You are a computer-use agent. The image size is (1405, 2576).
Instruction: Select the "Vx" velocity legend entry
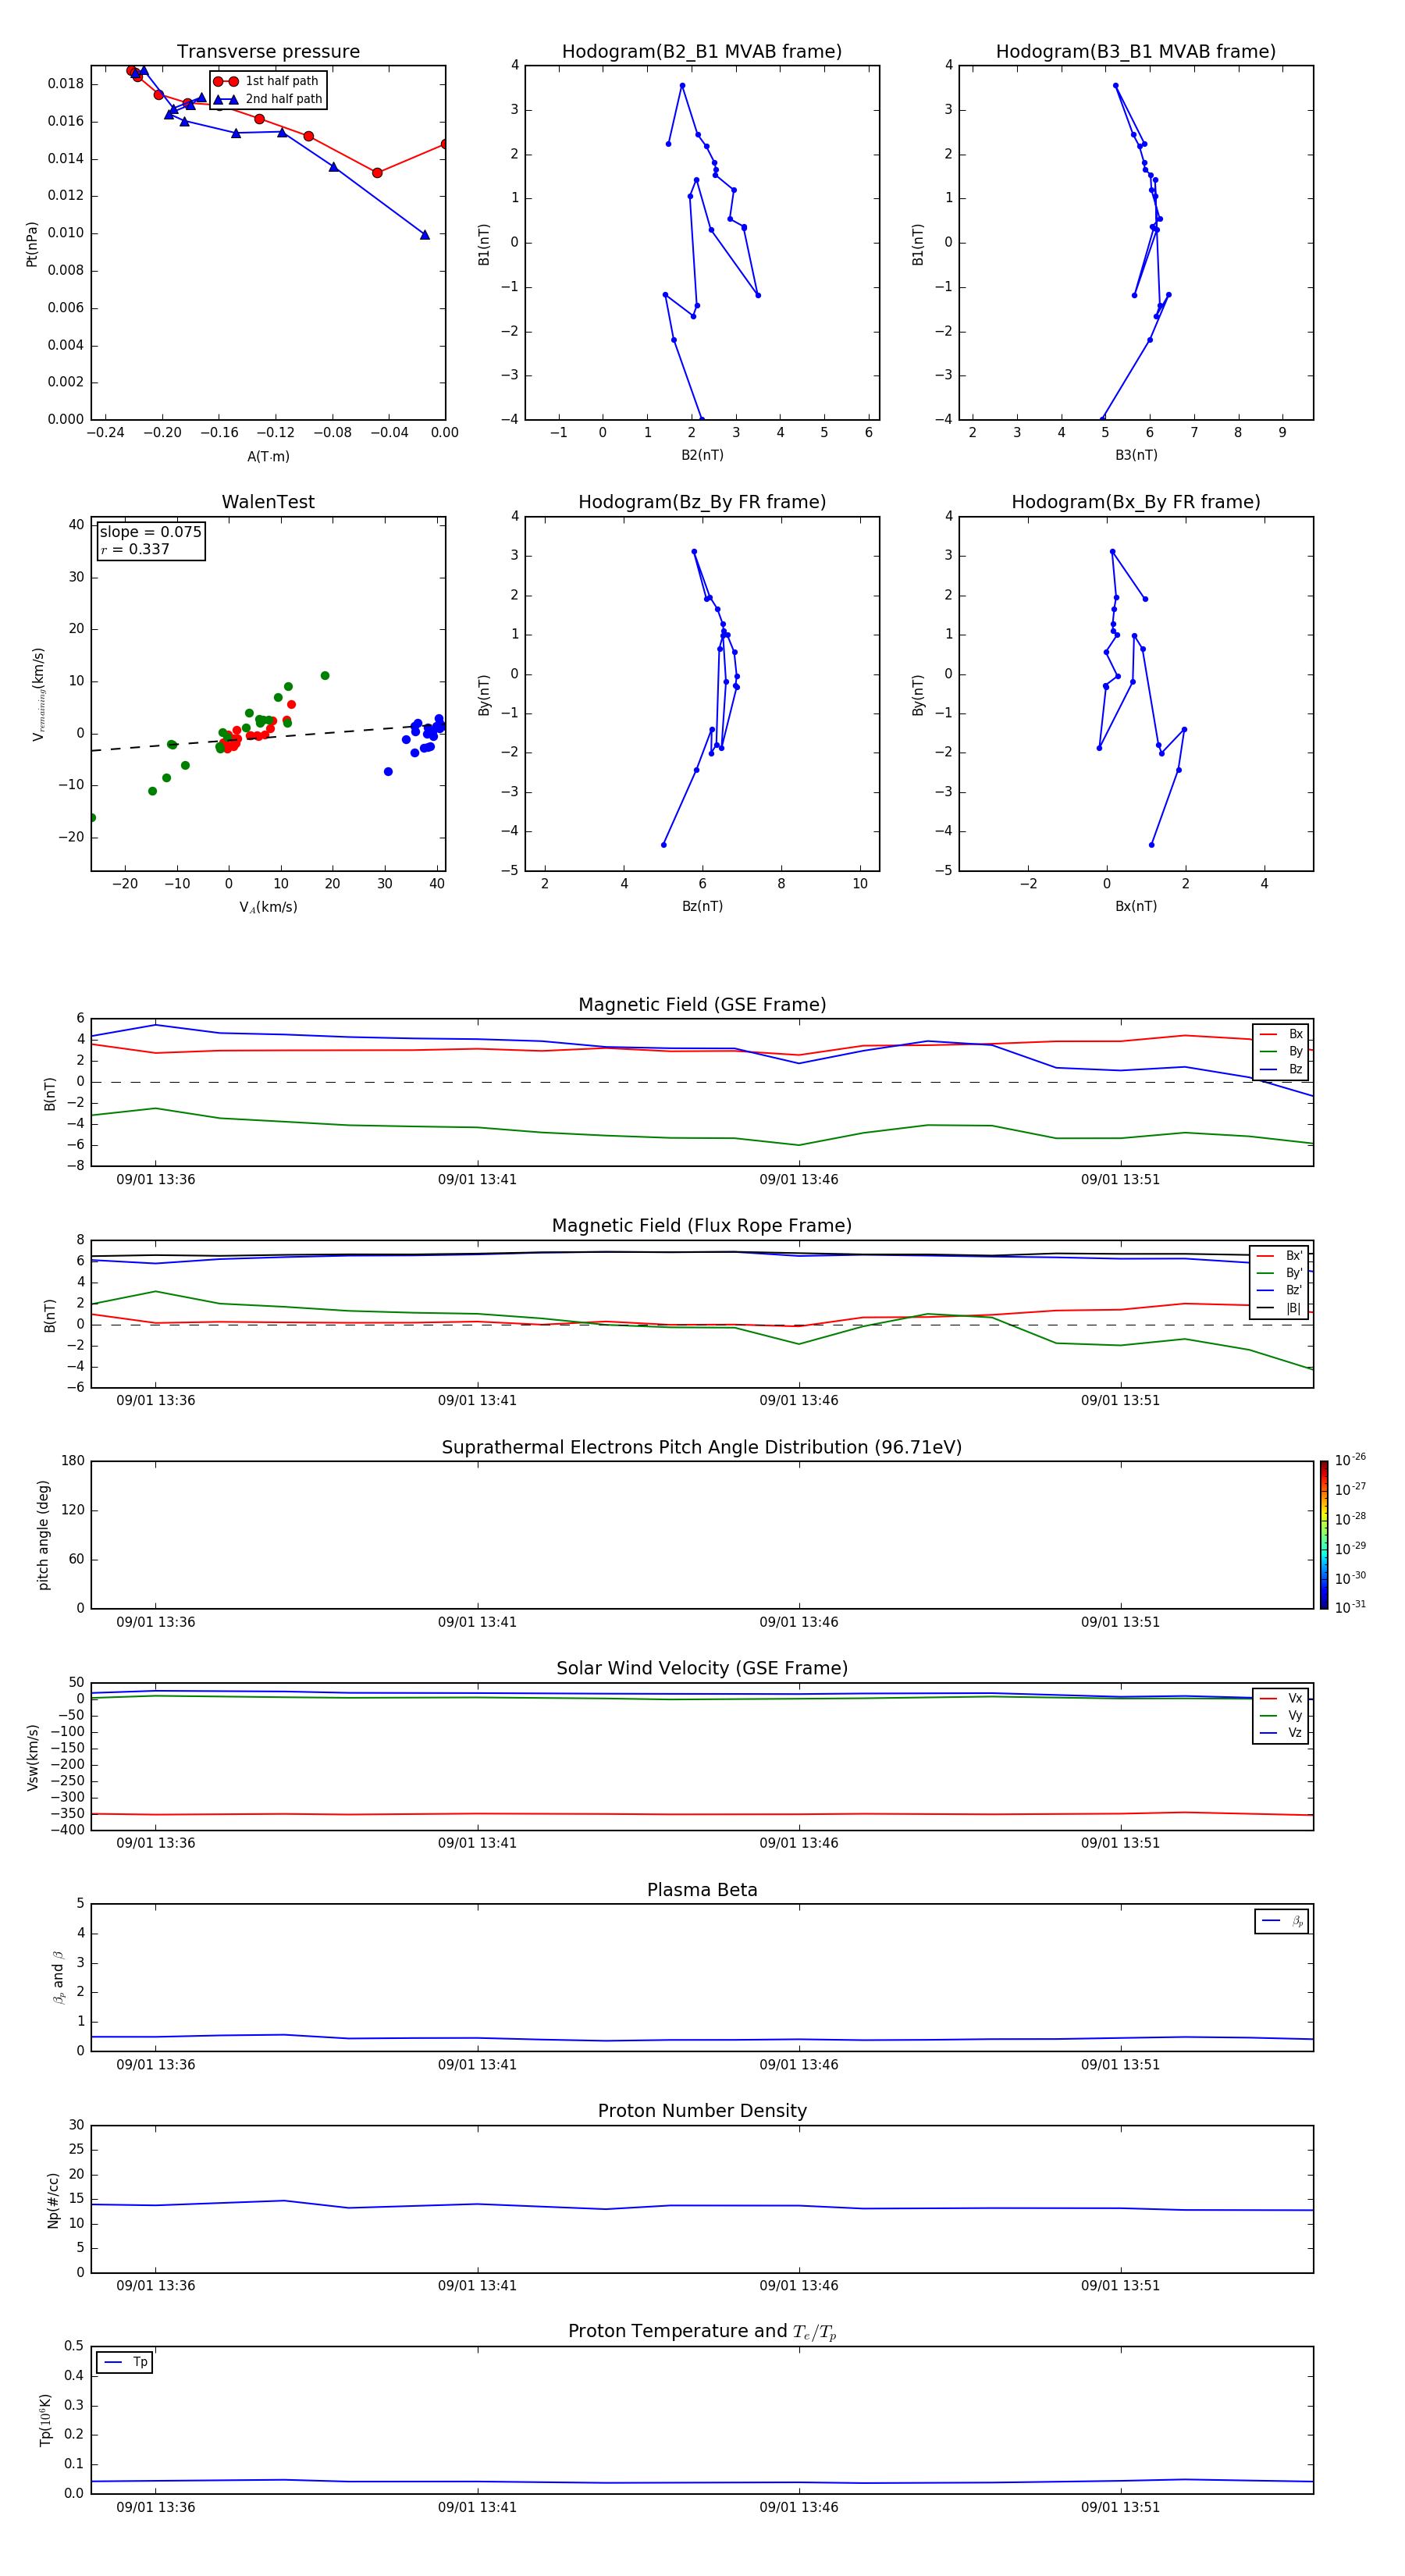(x=1281, y=1698)
